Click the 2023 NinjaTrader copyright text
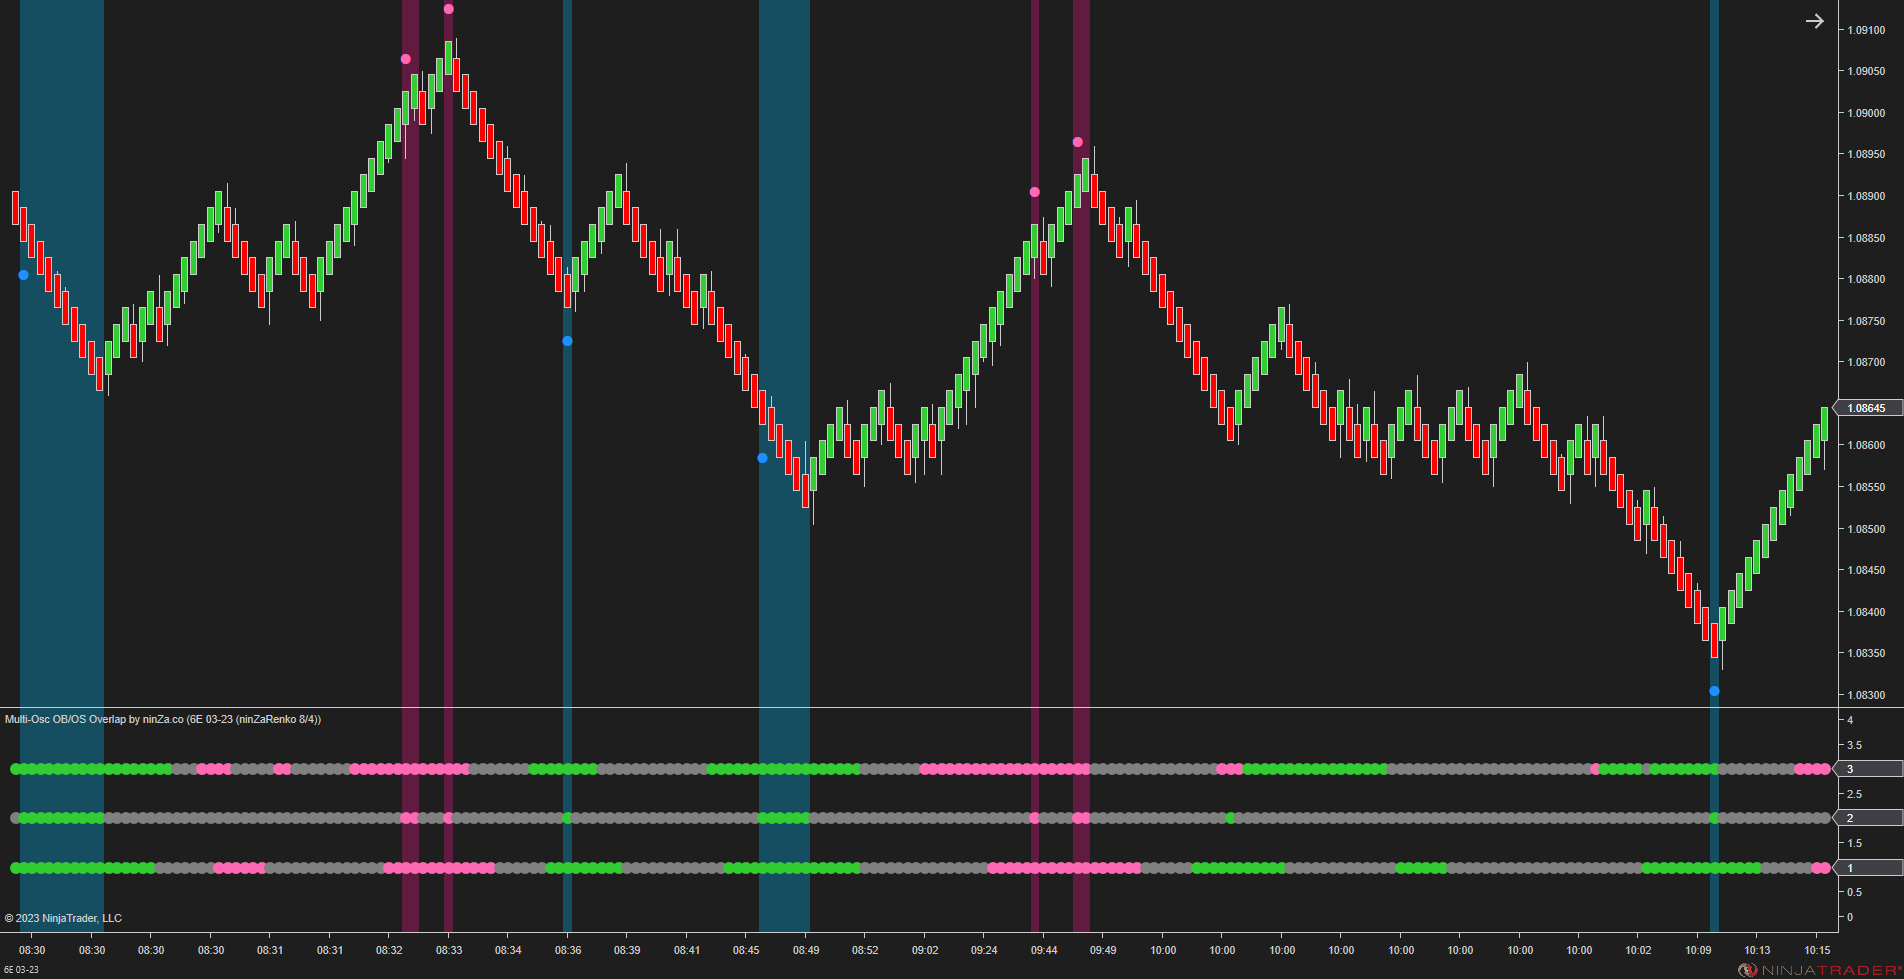1904x979 pixels. coord(63,917)
